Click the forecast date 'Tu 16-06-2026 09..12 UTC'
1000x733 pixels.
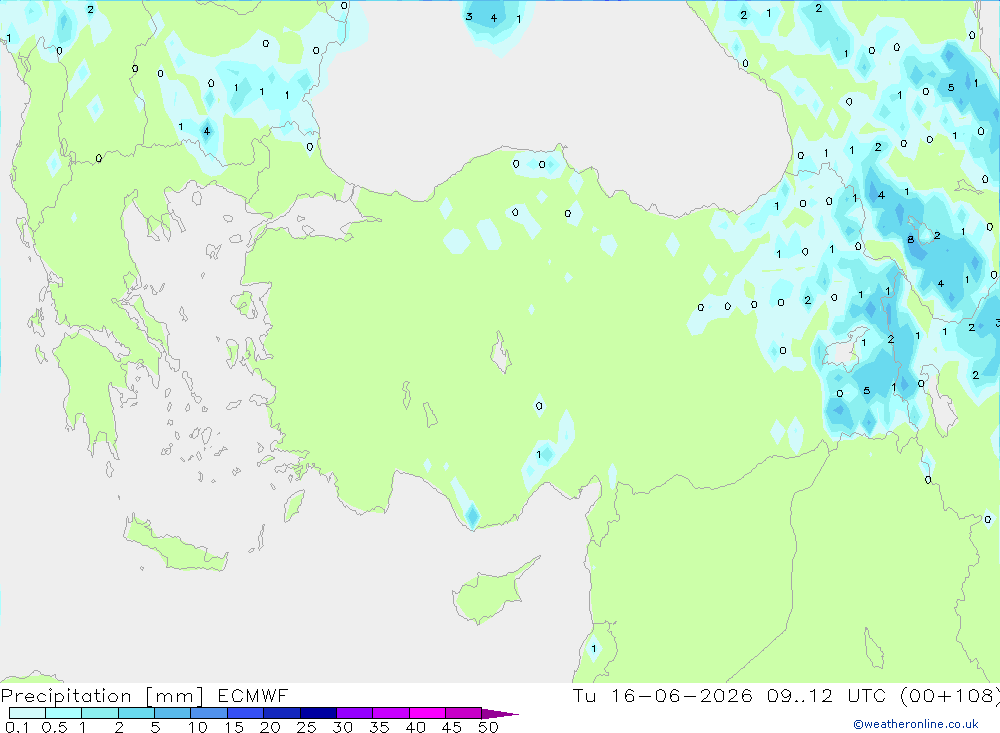732,695
